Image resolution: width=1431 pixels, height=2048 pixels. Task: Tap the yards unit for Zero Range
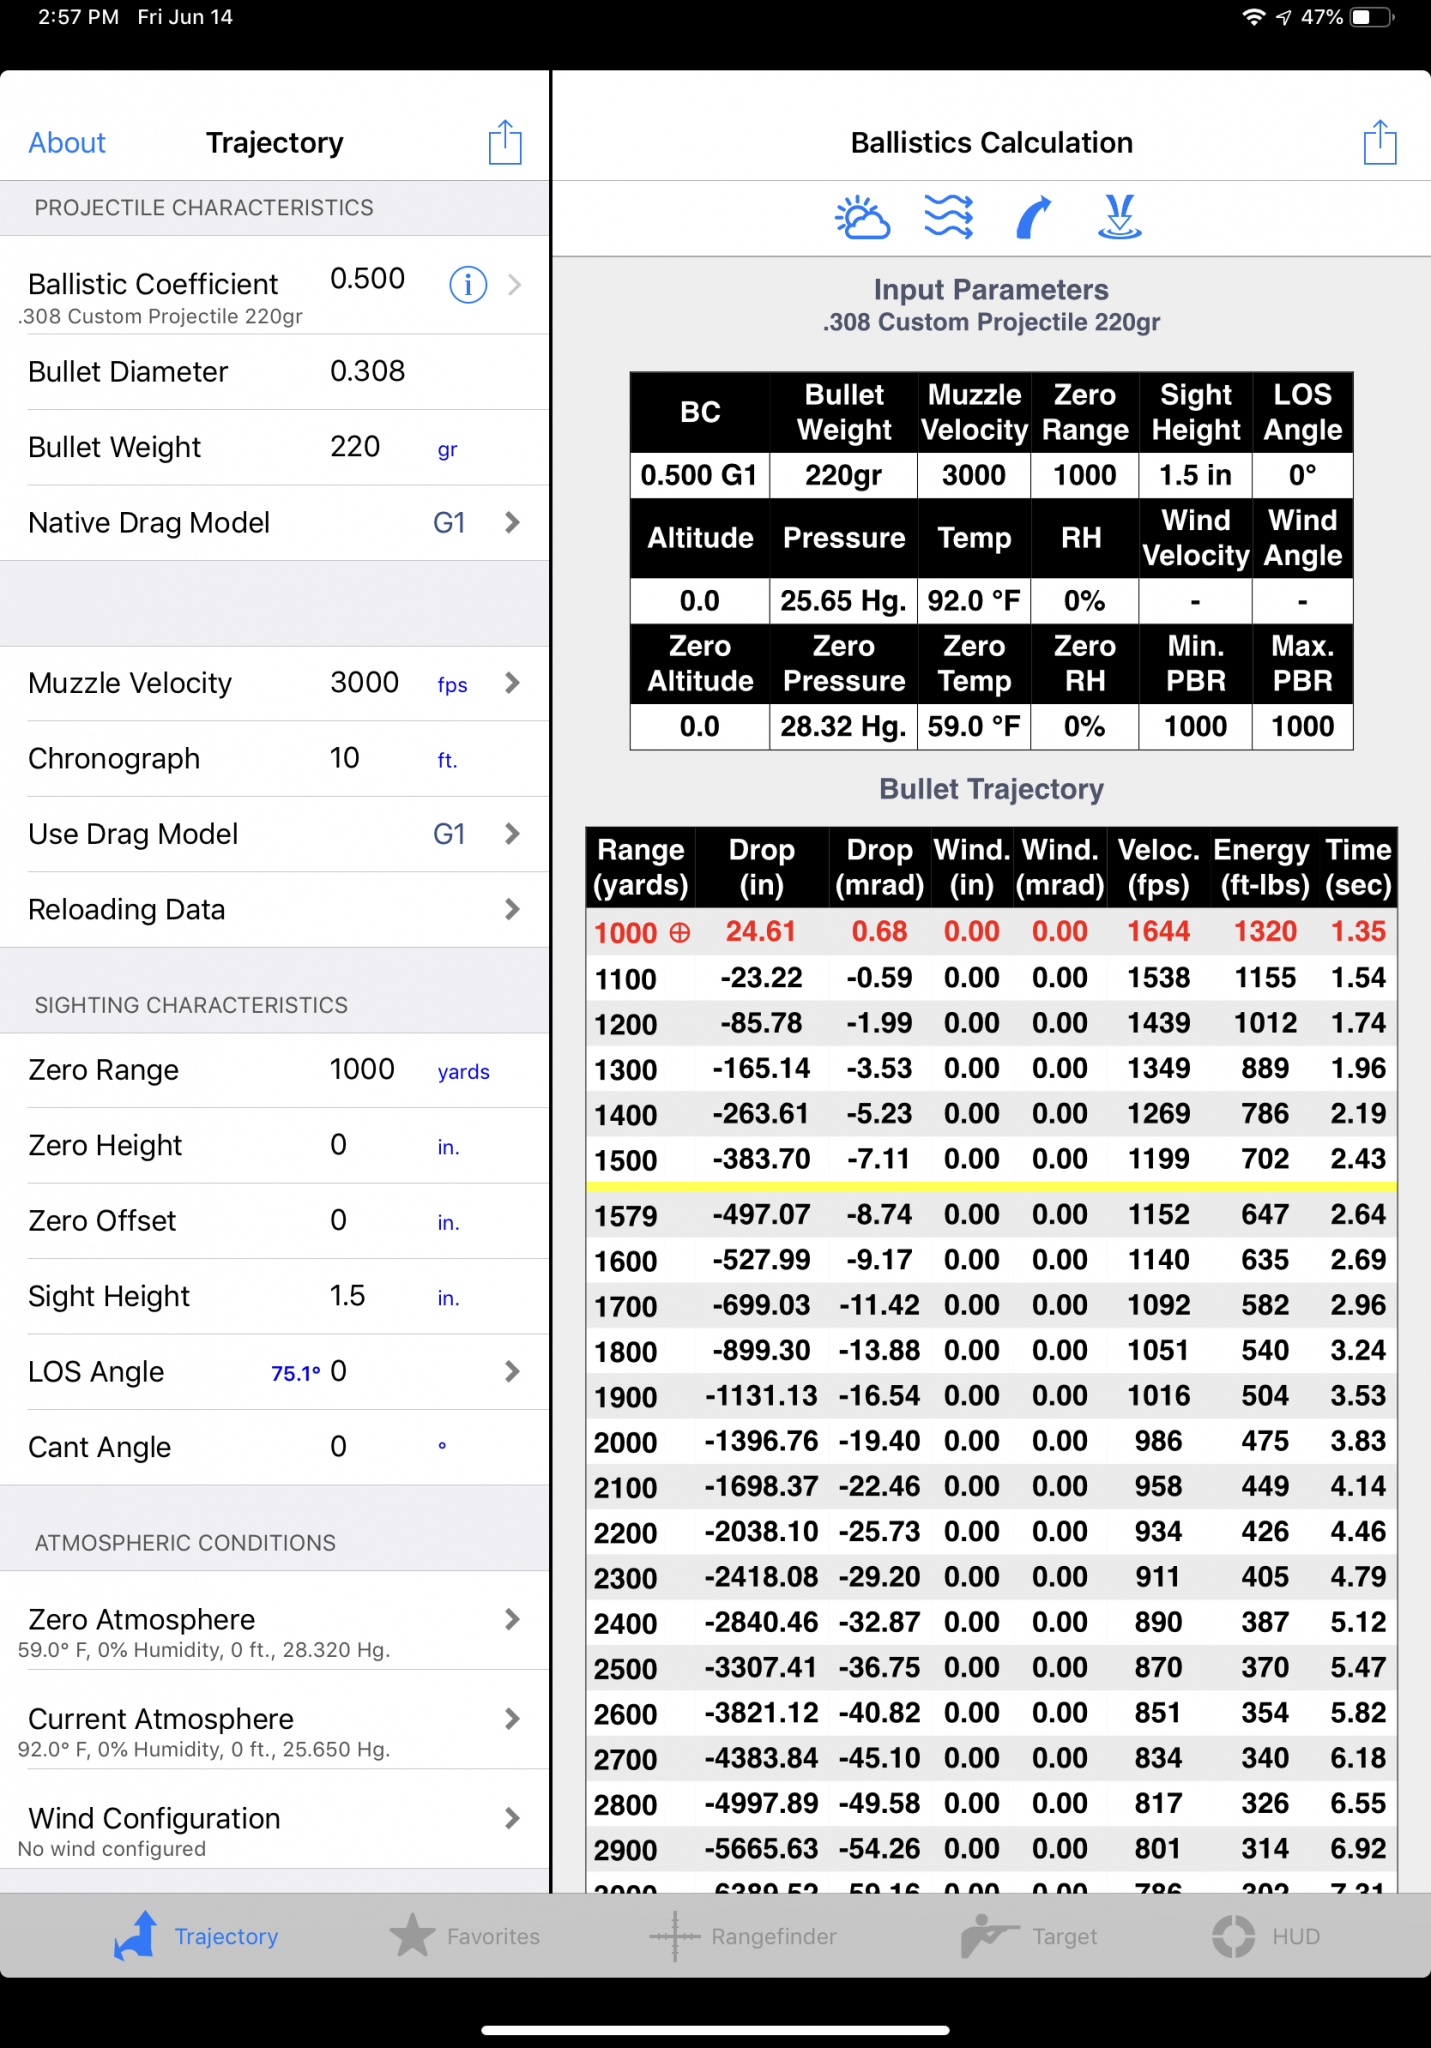click(x=463, y=1072)
